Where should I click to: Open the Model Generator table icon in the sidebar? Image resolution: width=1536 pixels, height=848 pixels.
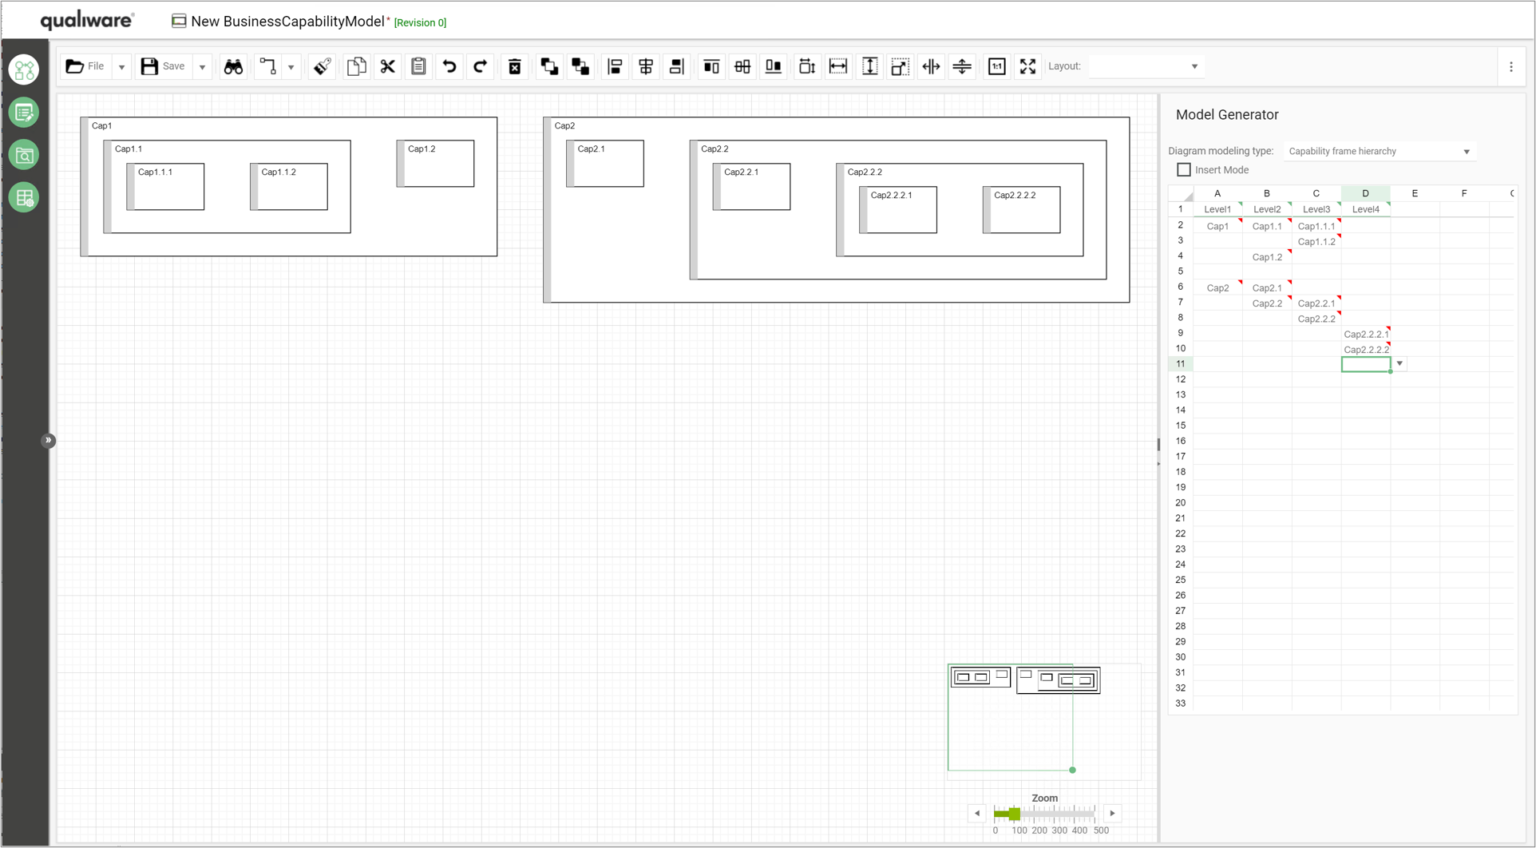pos(24,197)
